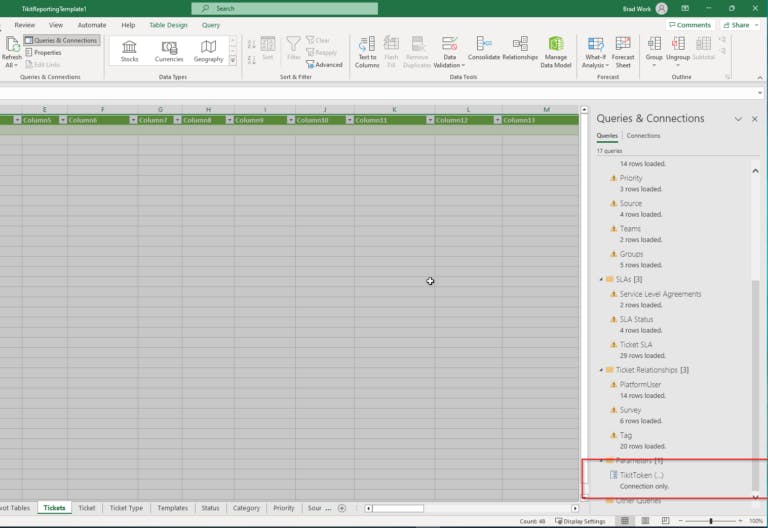Open the Relationships dialog
The image size is (768, 528).
pyautogui.click(x=520, y=48)
